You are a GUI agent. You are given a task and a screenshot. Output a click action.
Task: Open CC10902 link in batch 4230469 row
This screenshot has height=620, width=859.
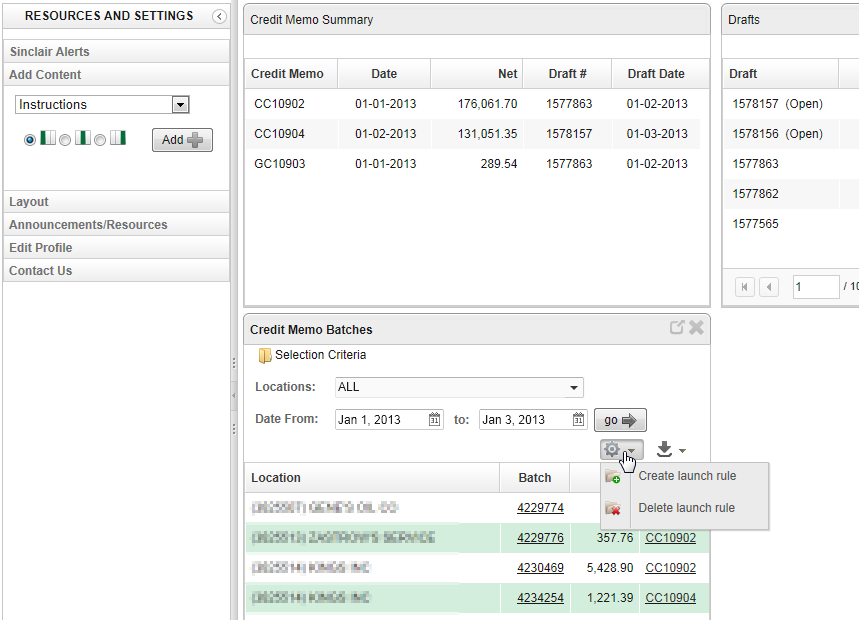pos(671,568)
